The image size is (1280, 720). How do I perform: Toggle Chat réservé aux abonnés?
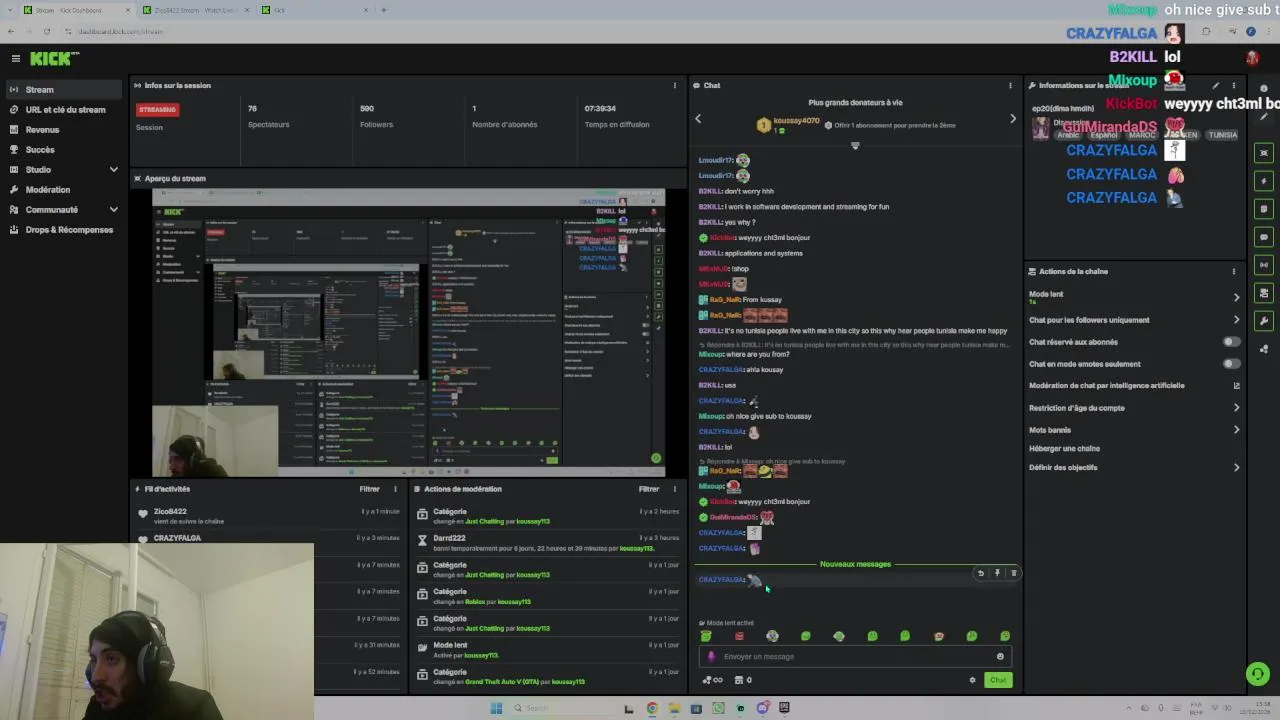(x=1232, y=342)
